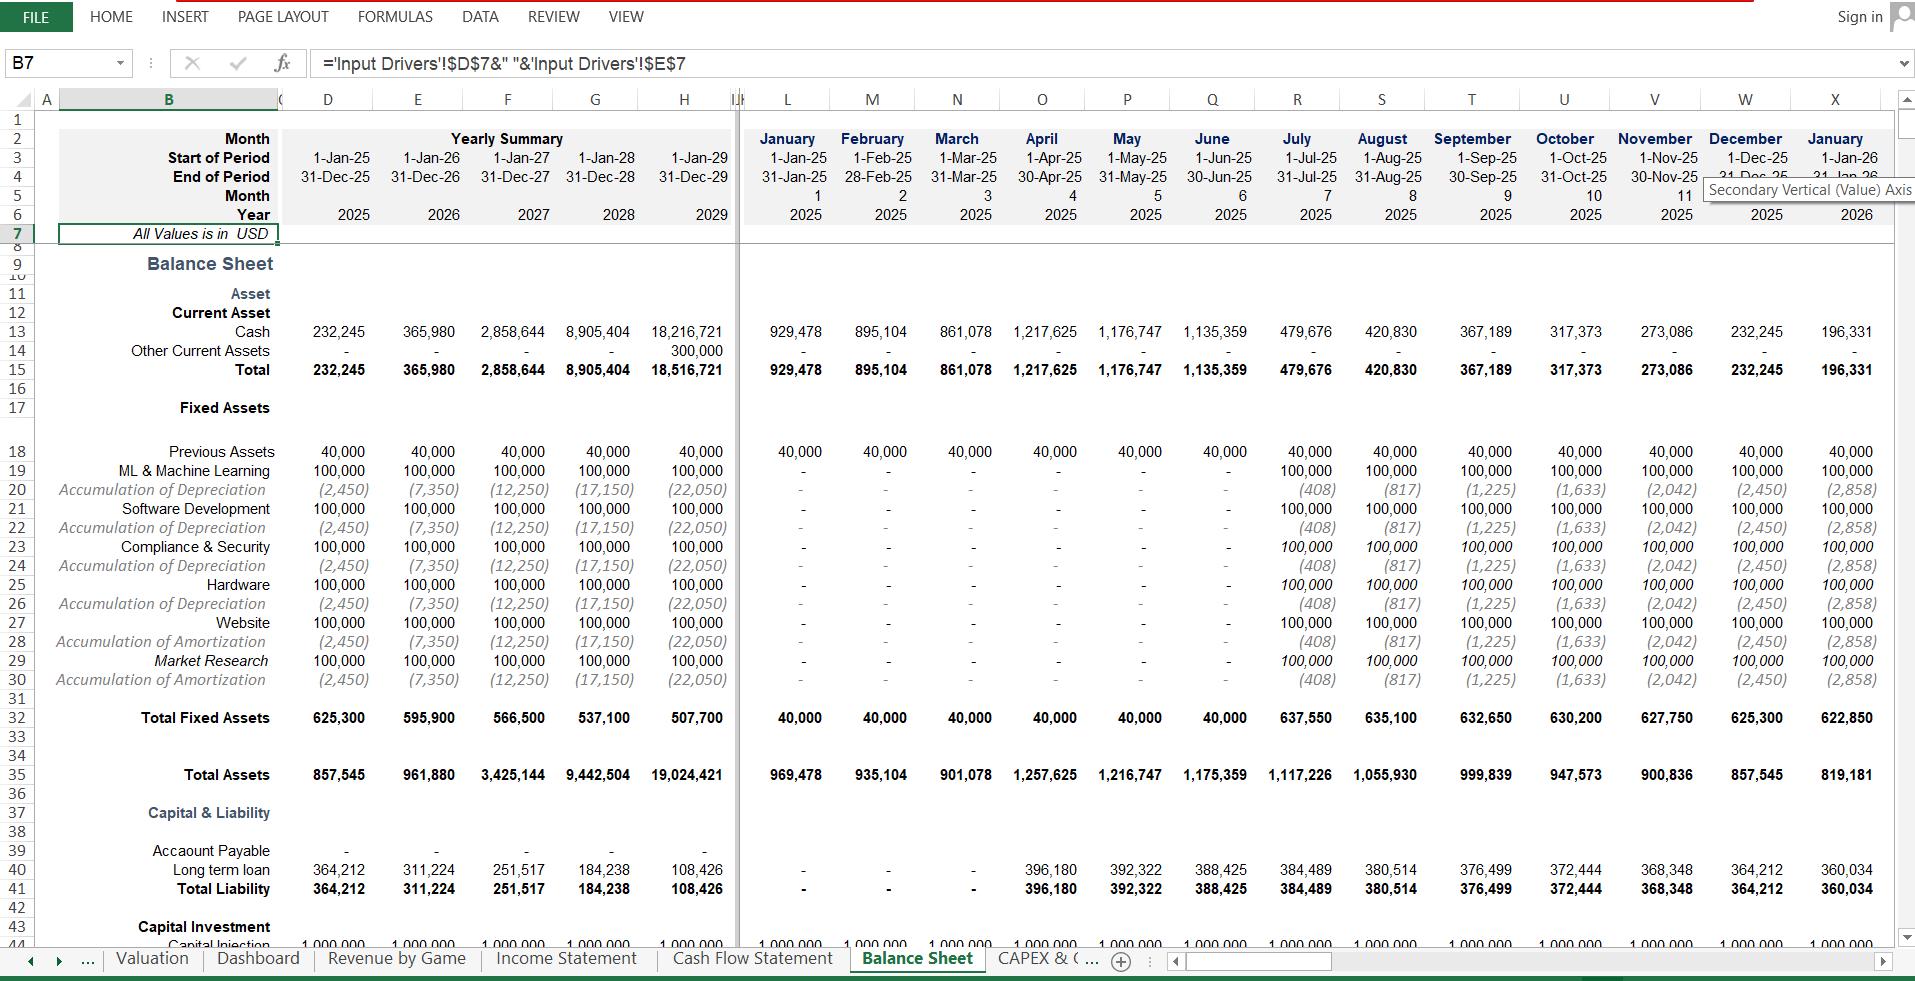Click the vertical scrollbar up arrow
Image resolution: width=1915 pixels, height=981 pixels.
1906,99
